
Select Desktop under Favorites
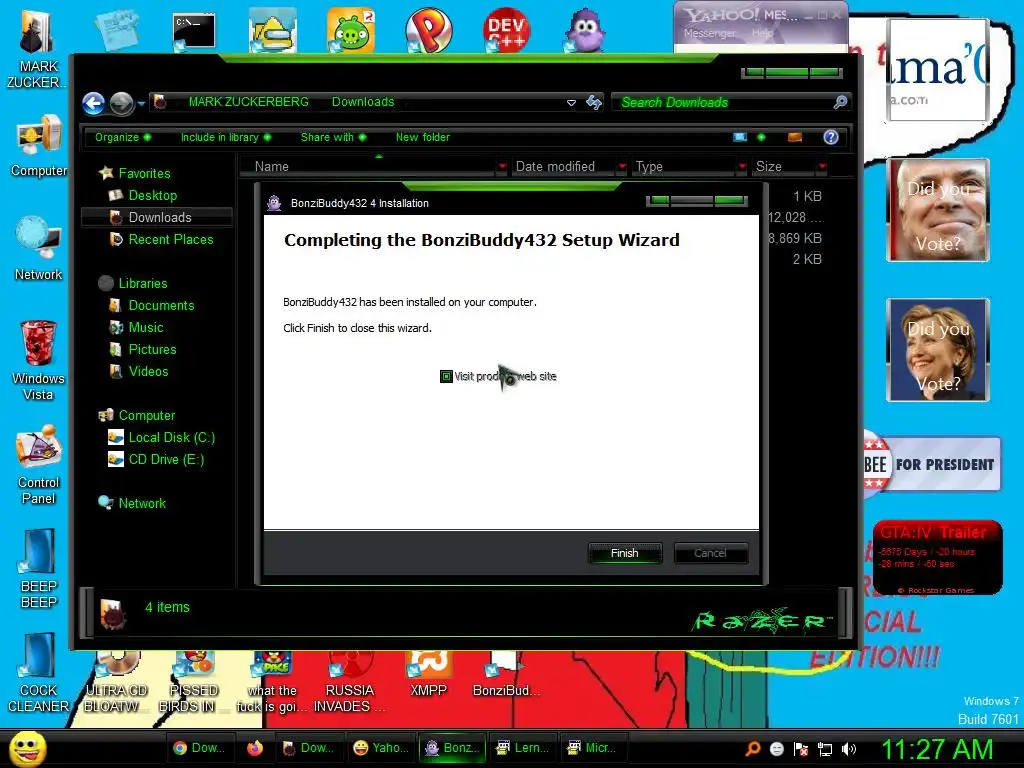click(x=152, y=195)
